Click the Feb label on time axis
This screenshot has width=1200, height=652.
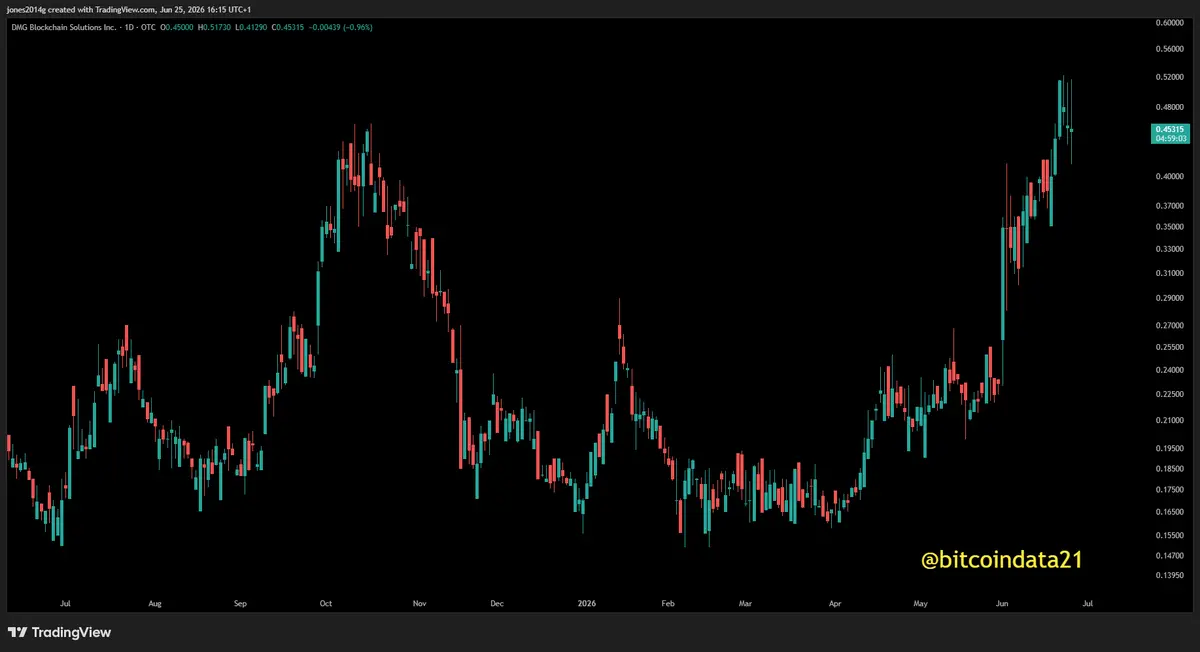[668, 604]
